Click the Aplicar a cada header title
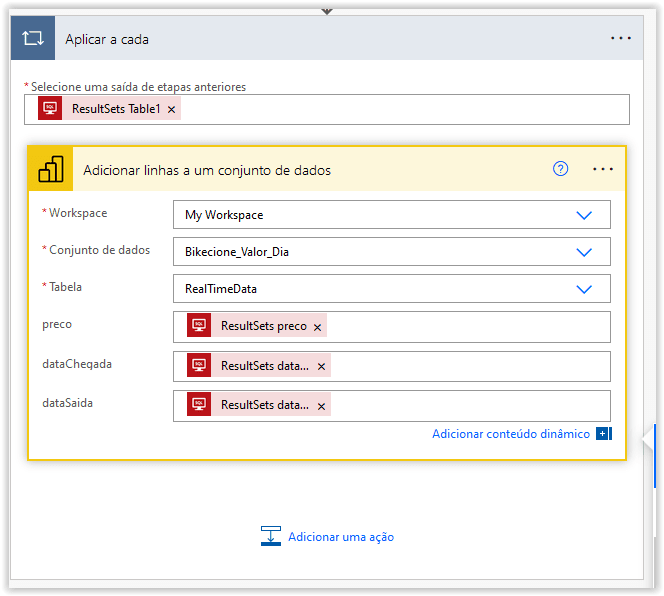Image resolution: width=664 pixels, height=596 pixels. [107, 39]
